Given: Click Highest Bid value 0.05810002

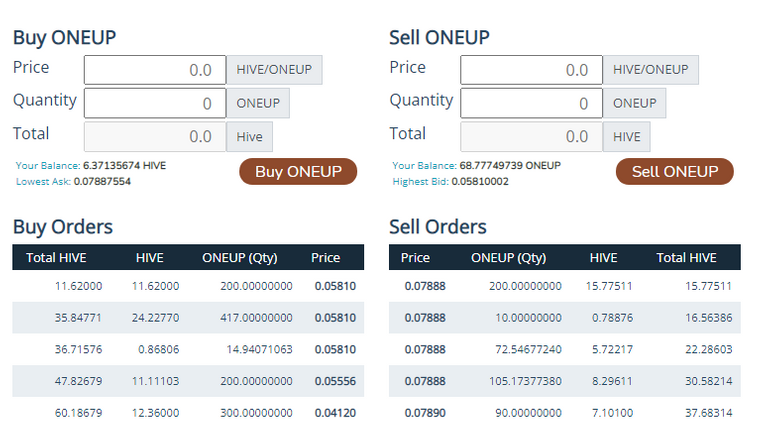Looking at the screenshot, I should (480, 182).
